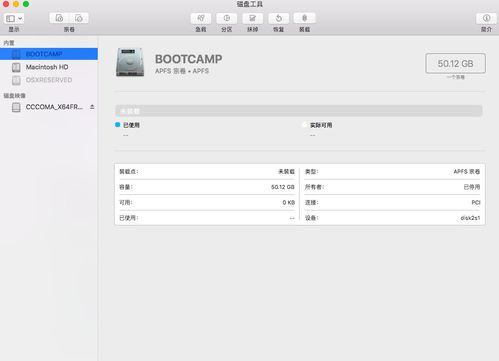Select Macintosh HD in sidebar

[49, 67]
